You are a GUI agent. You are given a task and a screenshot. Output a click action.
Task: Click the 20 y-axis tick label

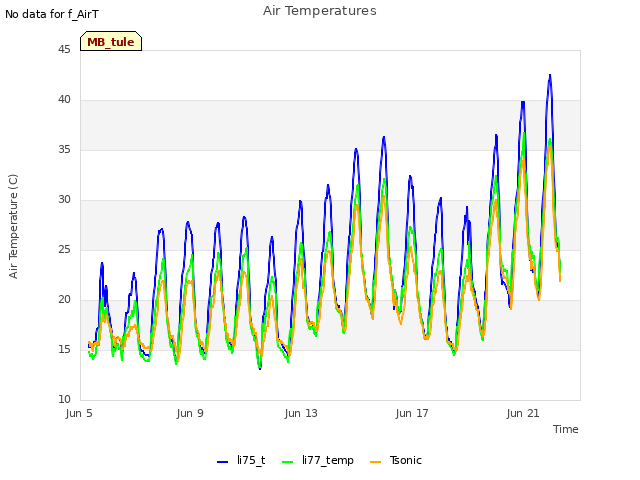64,300
